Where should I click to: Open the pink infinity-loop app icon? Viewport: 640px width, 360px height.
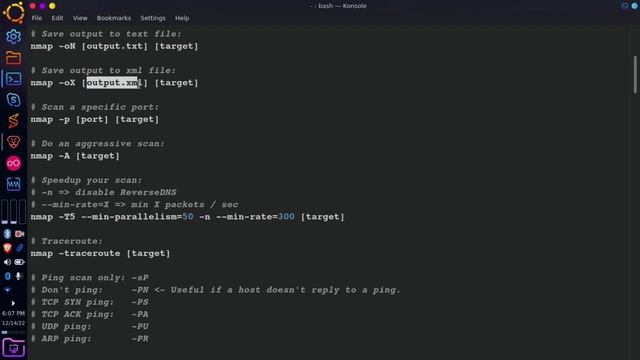(13, 163)
